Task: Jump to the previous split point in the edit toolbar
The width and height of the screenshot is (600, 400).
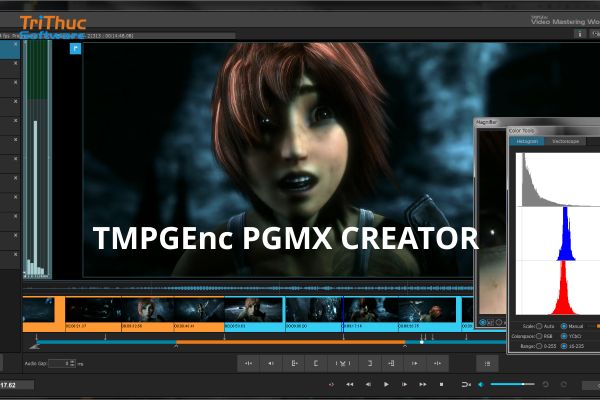Action: pyautogui.click(x=248, y=363)
